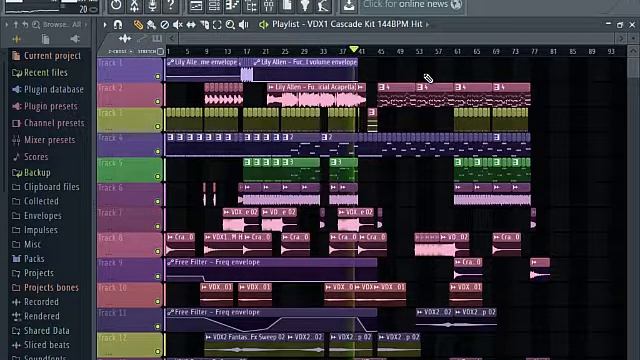Open the mixer toolbar icon
The width and height of the screenshot is (640, 360).
coord(269,5)
